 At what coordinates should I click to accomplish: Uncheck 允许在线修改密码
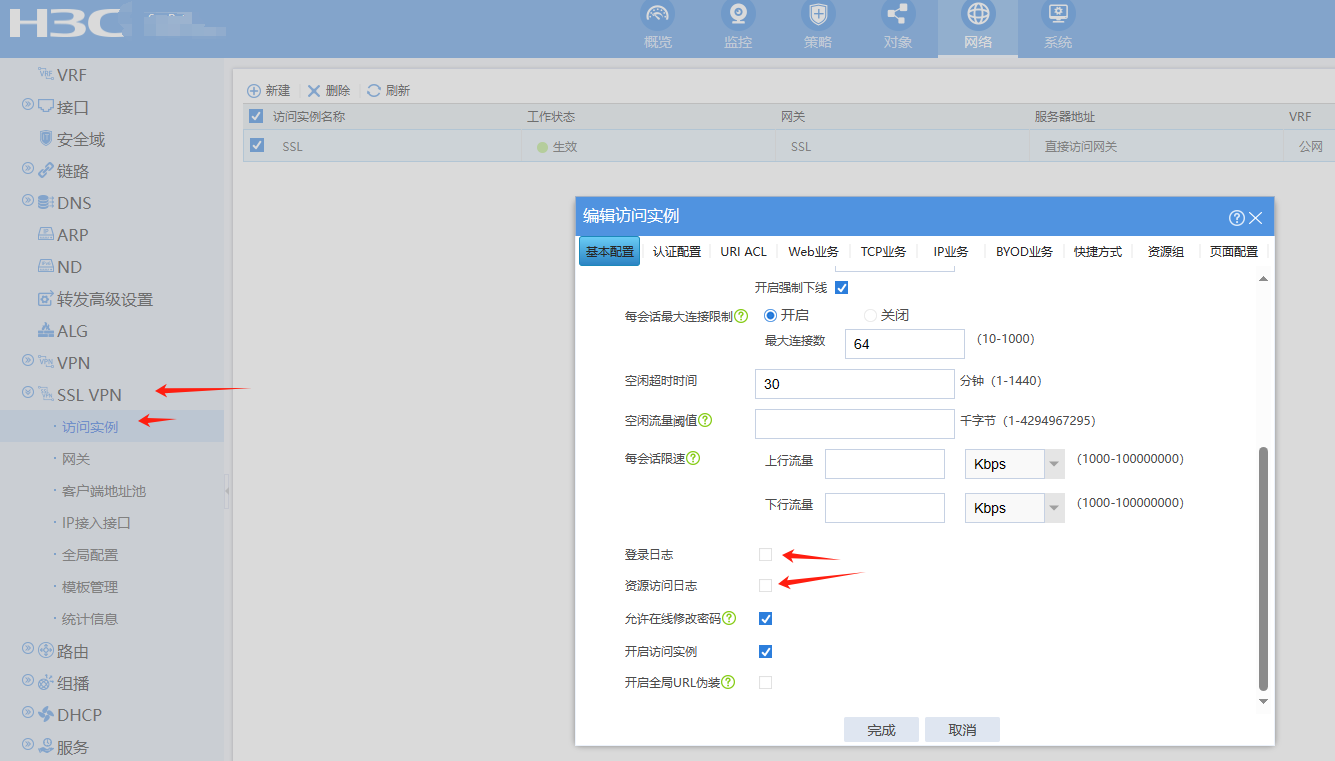click(765, 618)
